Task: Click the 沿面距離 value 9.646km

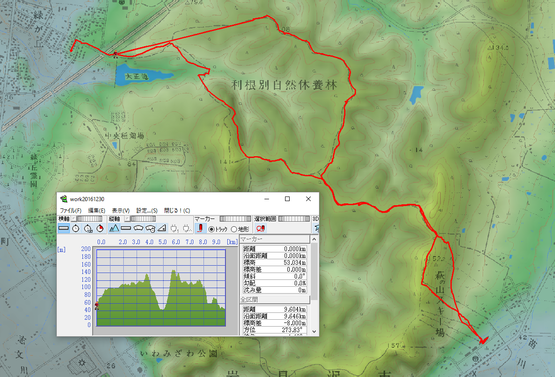Action: pos(295,316)
